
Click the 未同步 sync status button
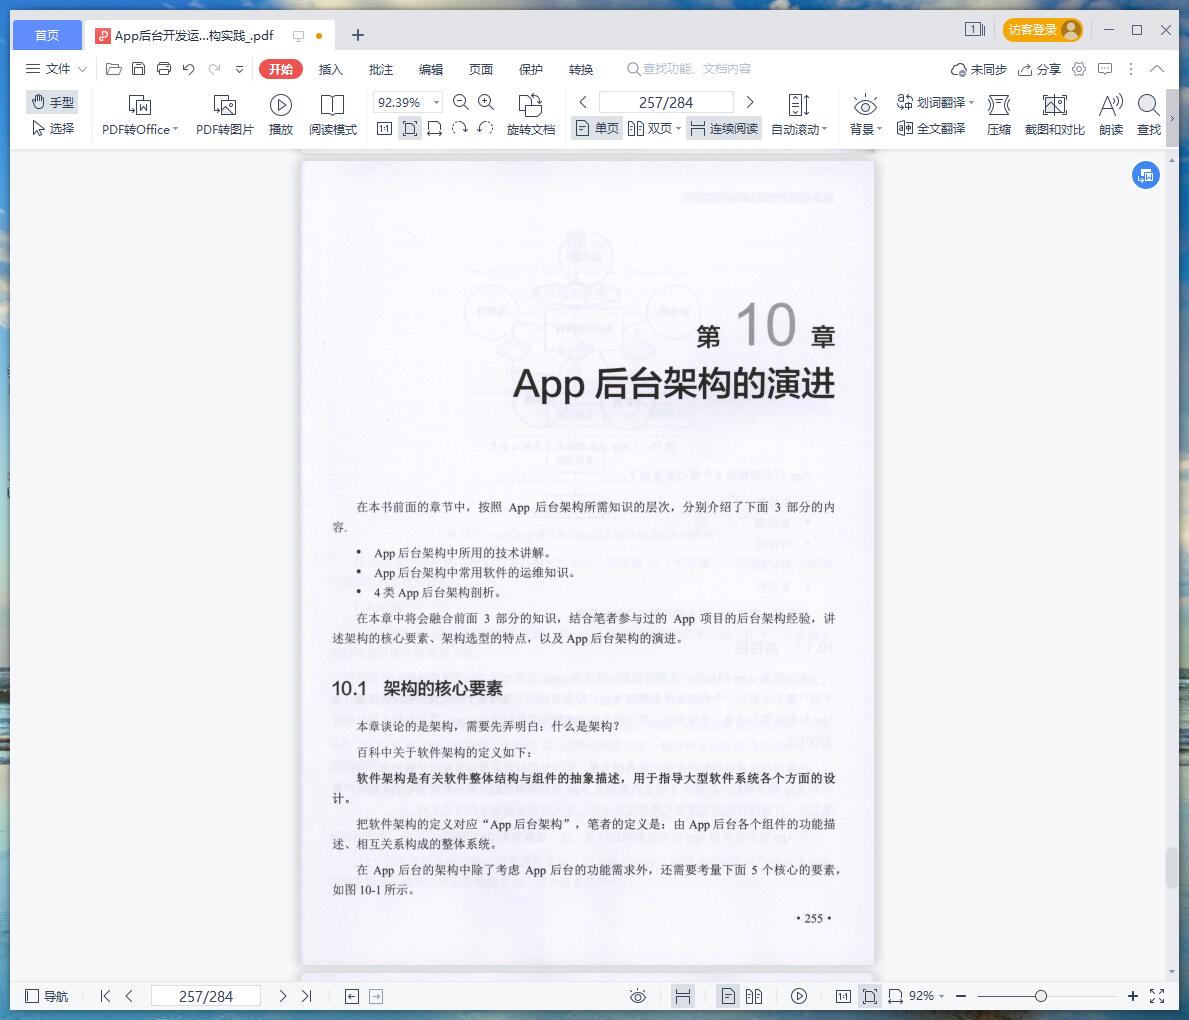978,69
